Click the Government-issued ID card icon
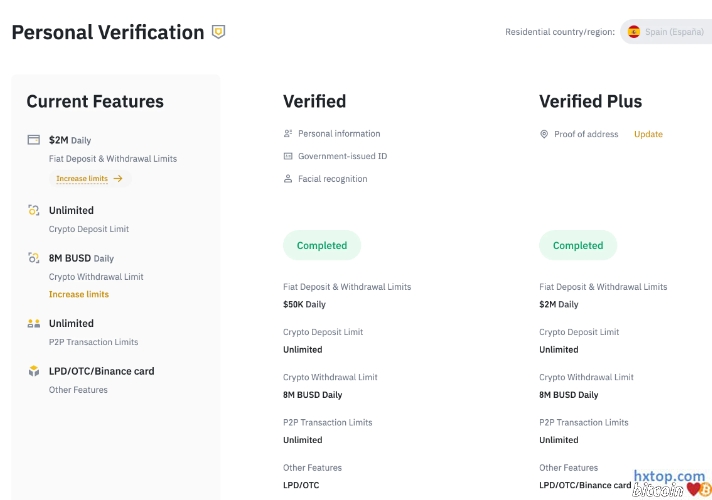This screenshot has width=712, height=500. coord(288,156)
